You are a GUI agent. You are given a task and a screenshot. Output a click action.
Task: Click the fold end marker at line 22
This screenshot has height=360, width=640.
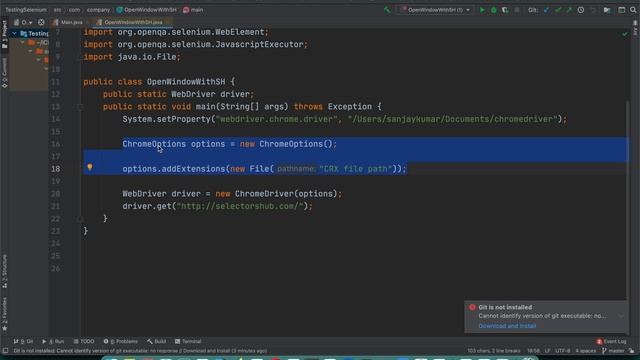click(80, 219)
